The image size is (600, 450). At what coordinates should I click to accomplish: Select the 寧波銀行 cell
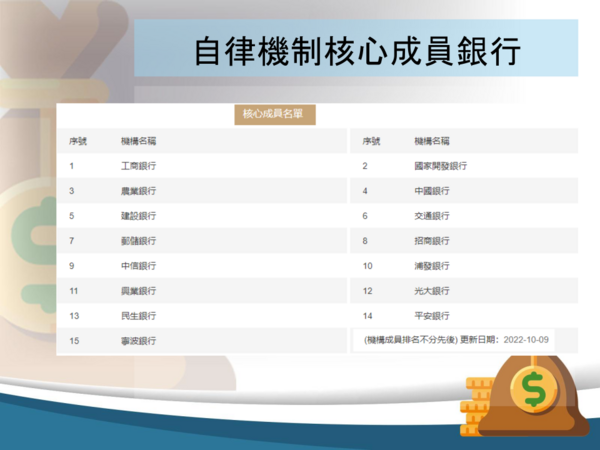(x=139, y=341)
